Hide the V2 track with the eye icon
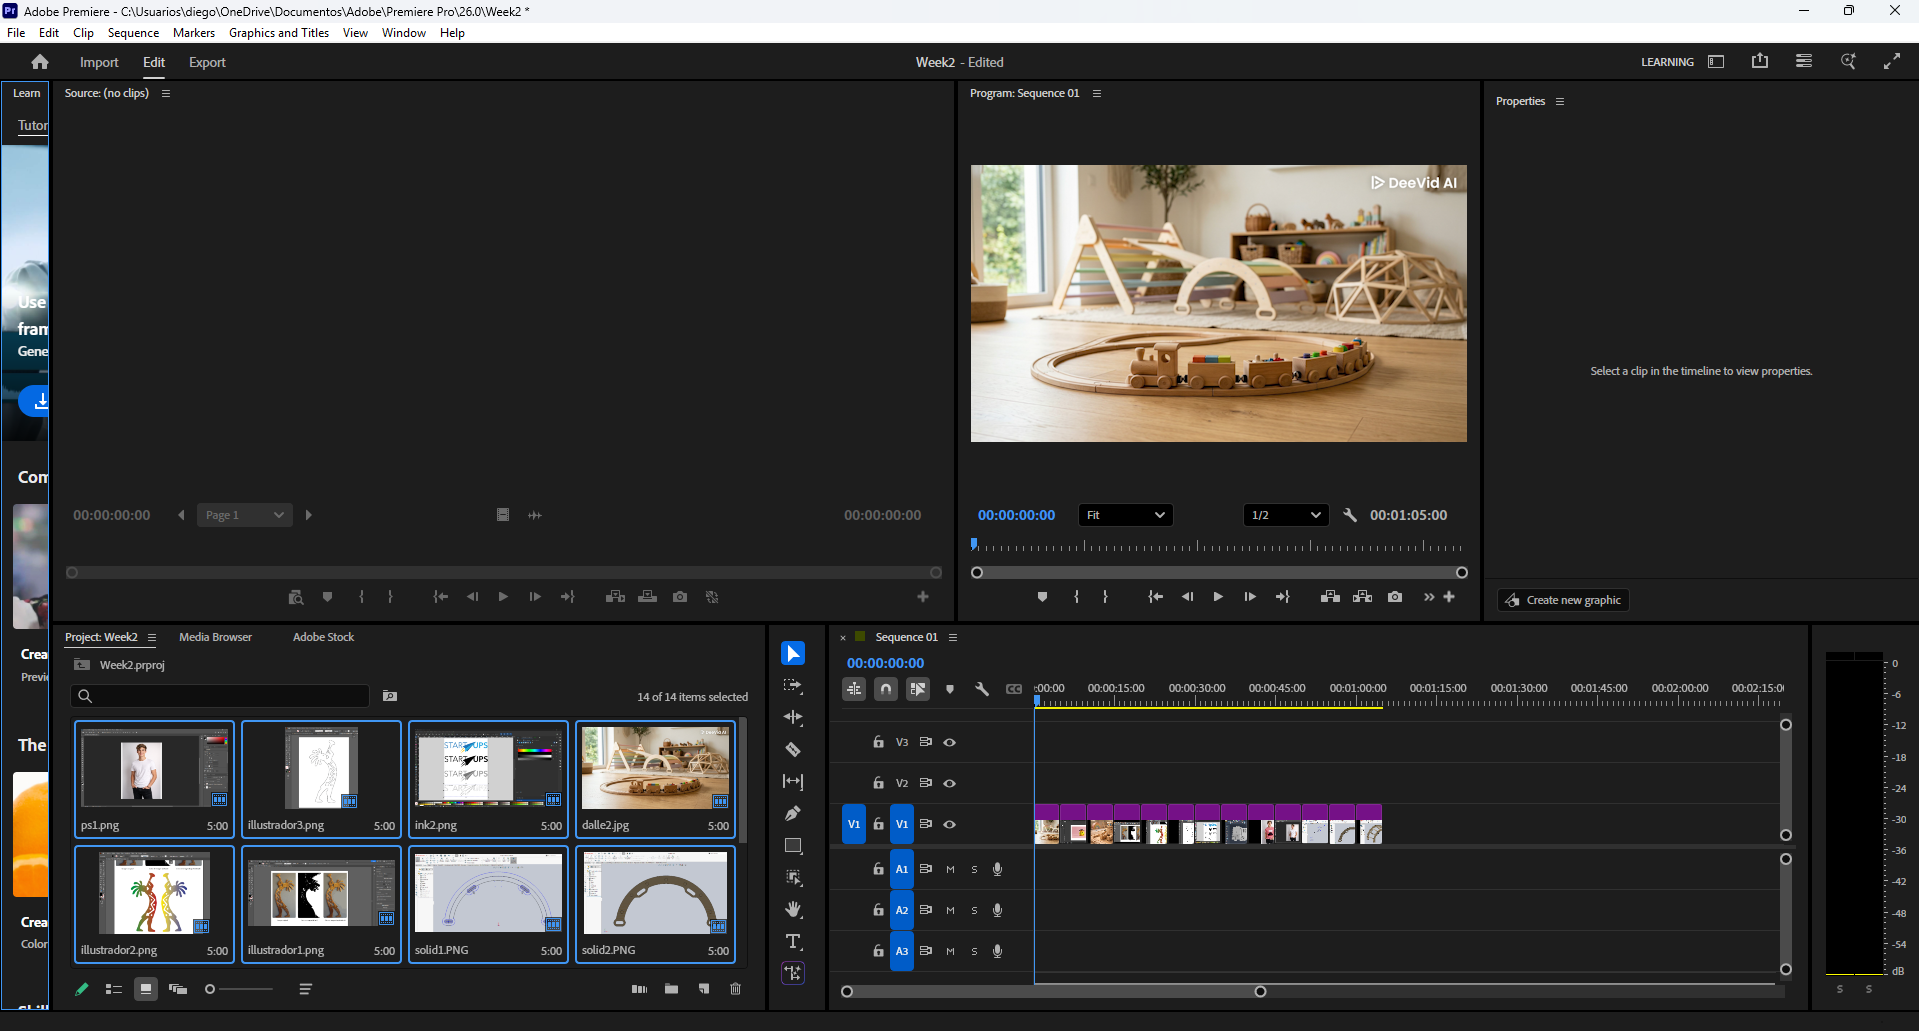This screenshot has height=1031, width=1919. pyautogui.click(x=949, y=783)
